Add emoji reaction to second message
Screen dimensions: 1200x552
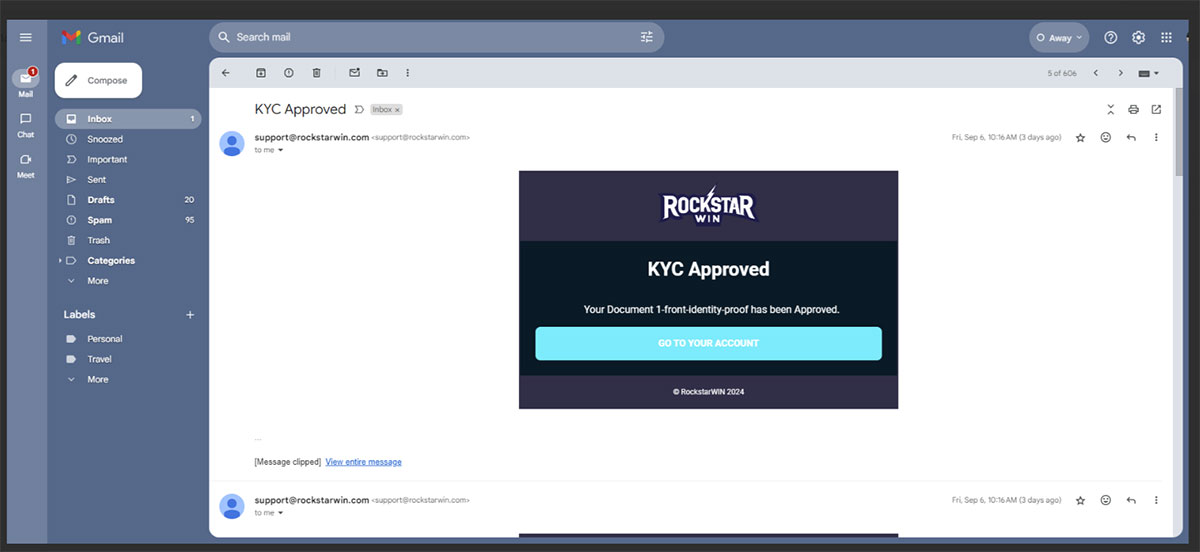1106,499
